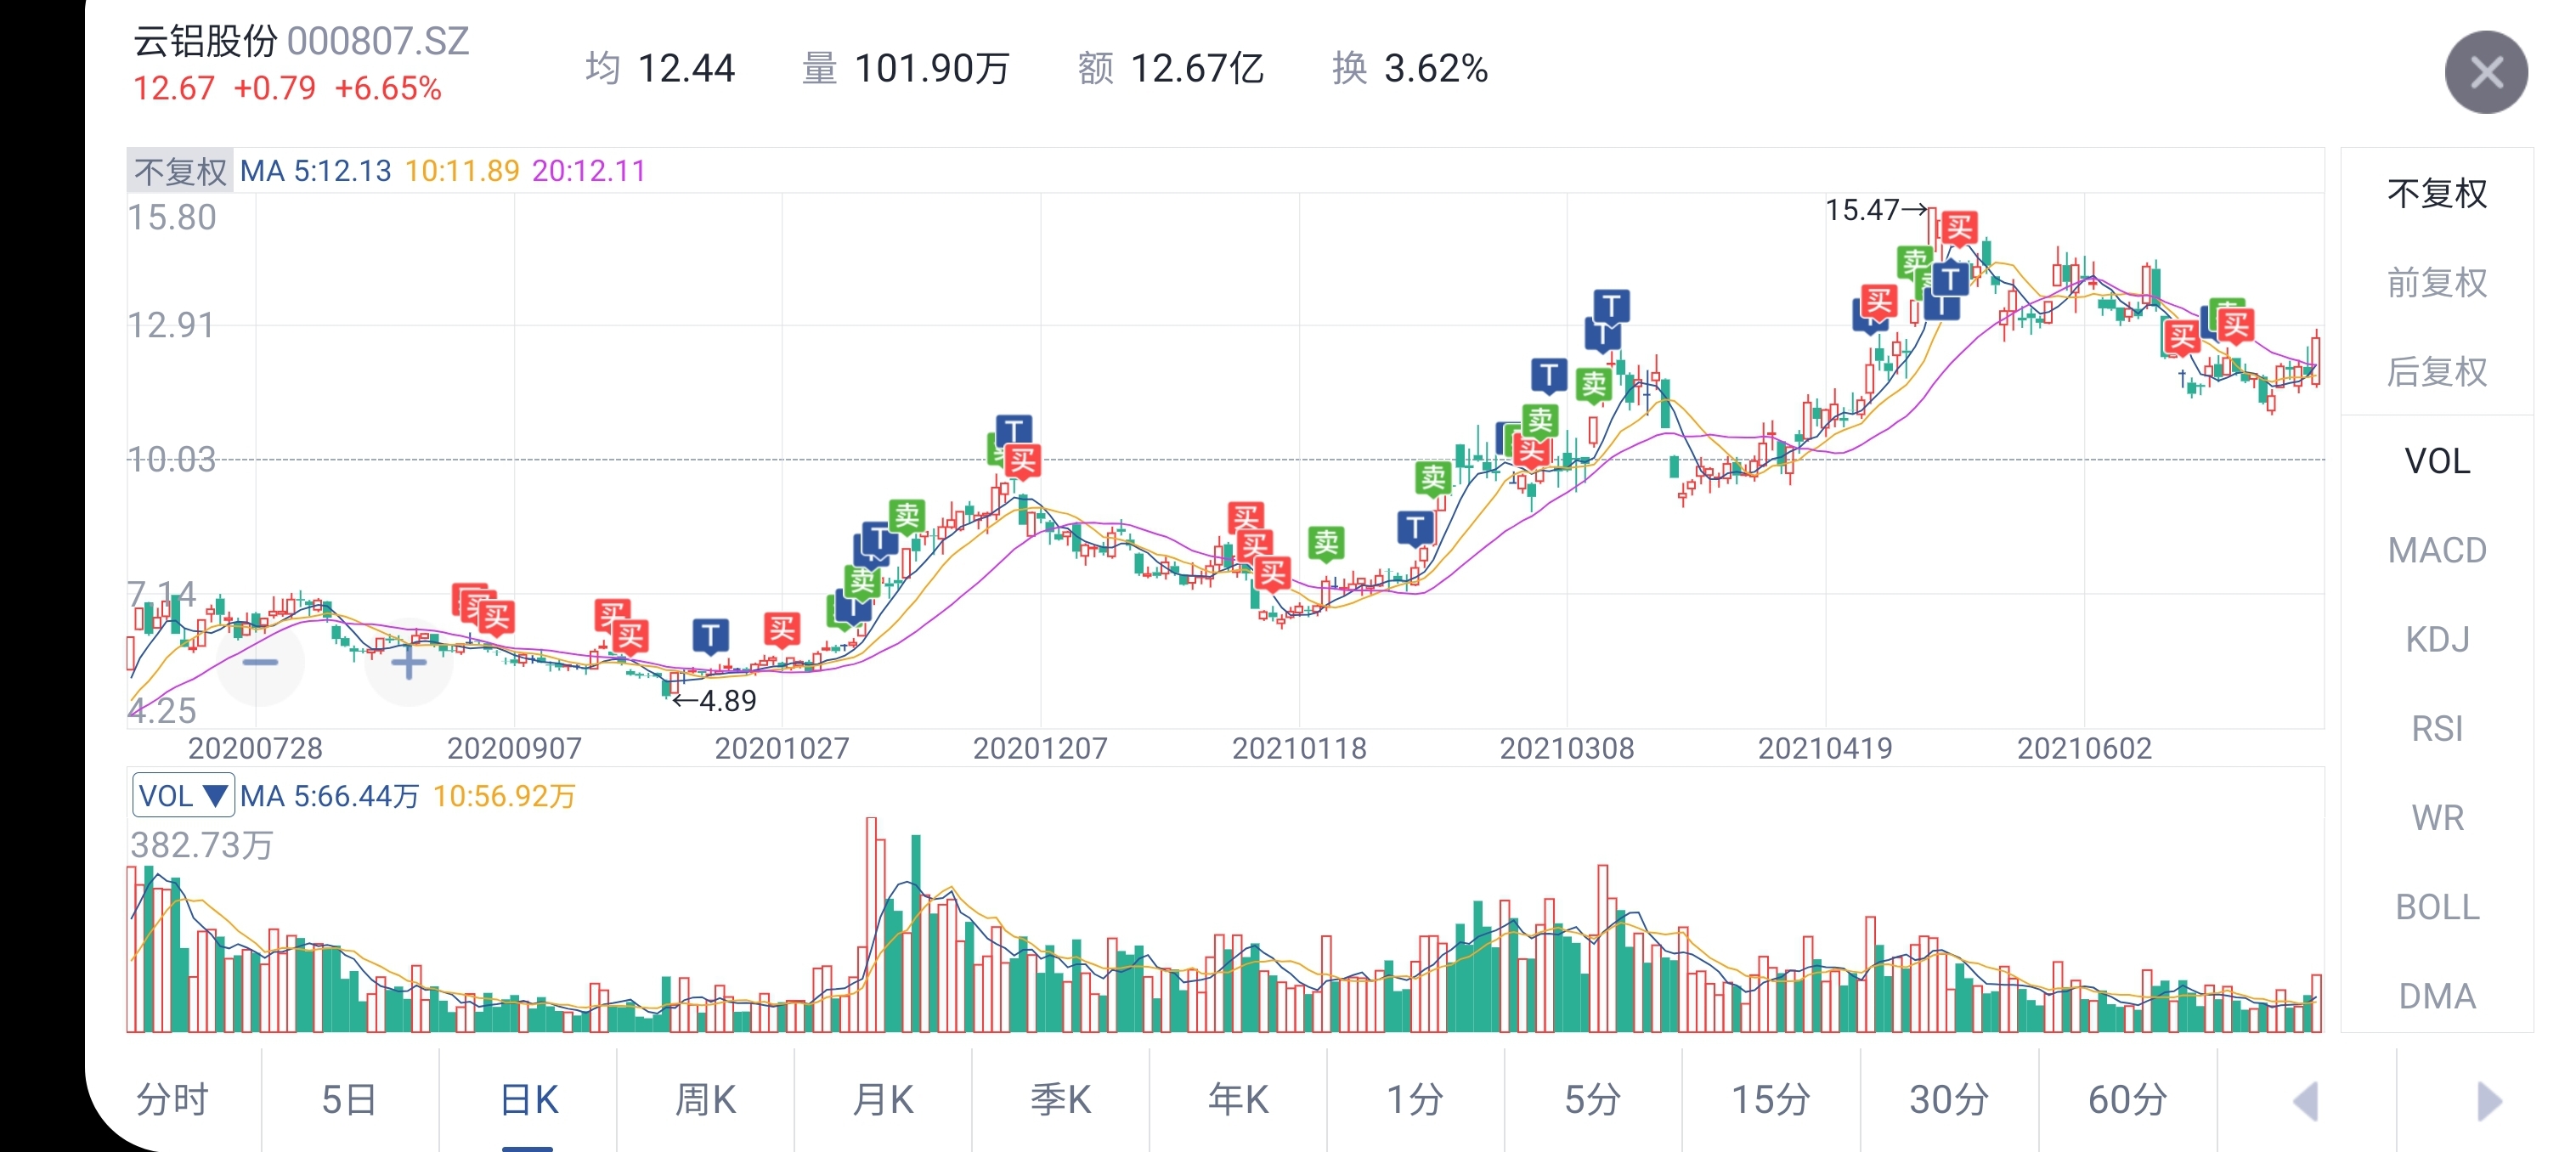
Task: Tap the red buy marker above 20201027
Action: coord(781,629)
